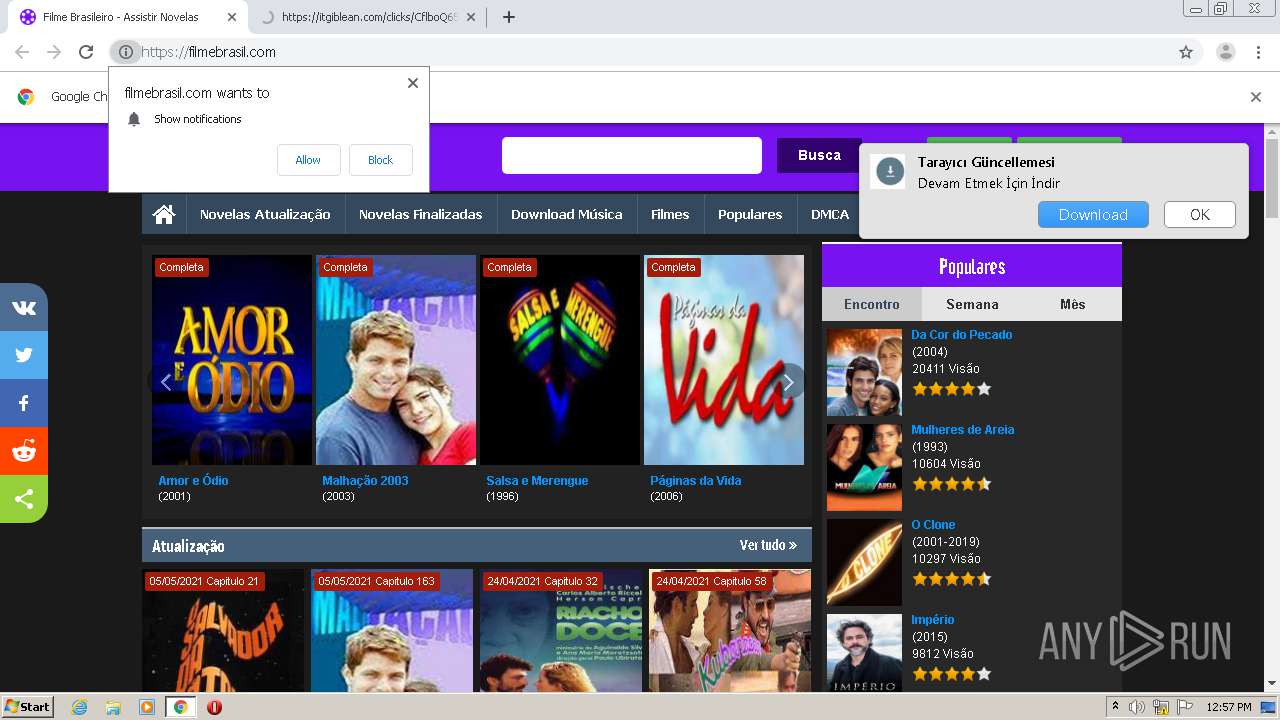Open a new browser tab
The image size is (1280, 720).
coord(508,17)
